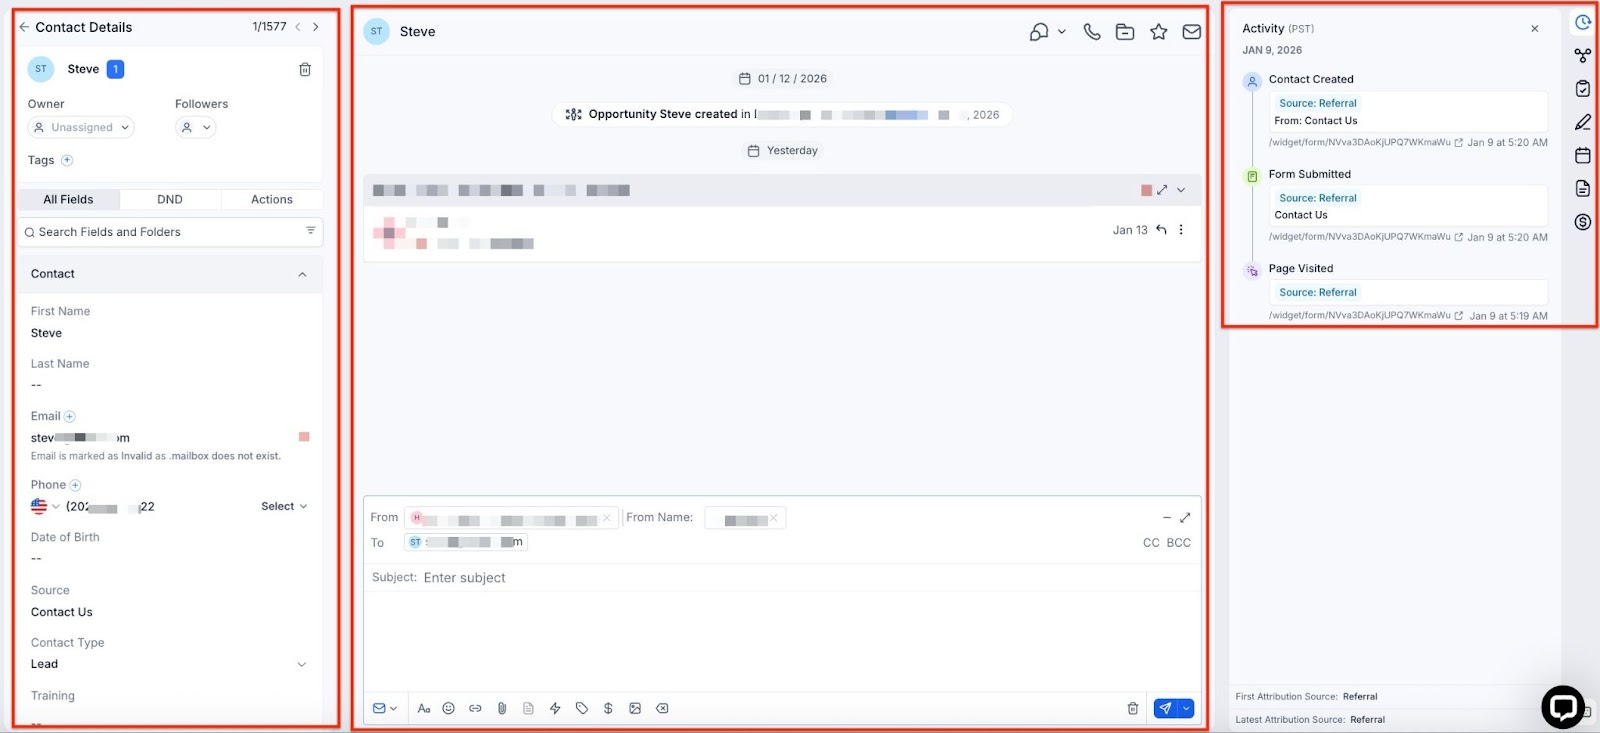Expand the email thread to full view

tap(1162, 190)
